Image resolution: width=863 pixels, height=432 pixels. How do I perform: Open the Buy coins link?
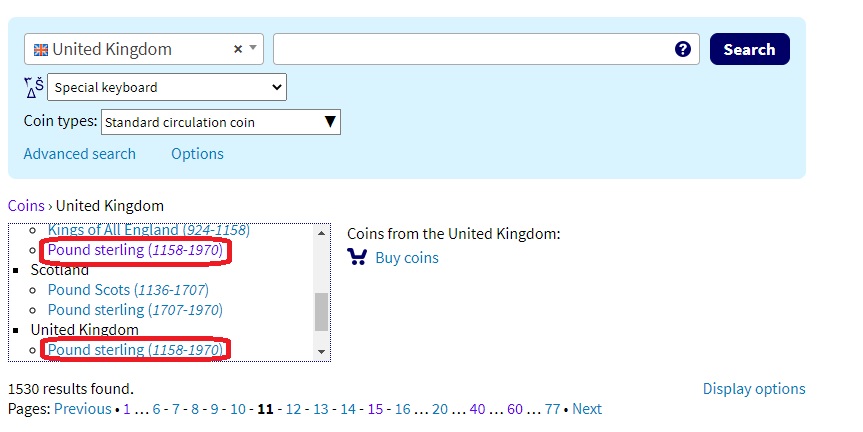coord(407,258)
